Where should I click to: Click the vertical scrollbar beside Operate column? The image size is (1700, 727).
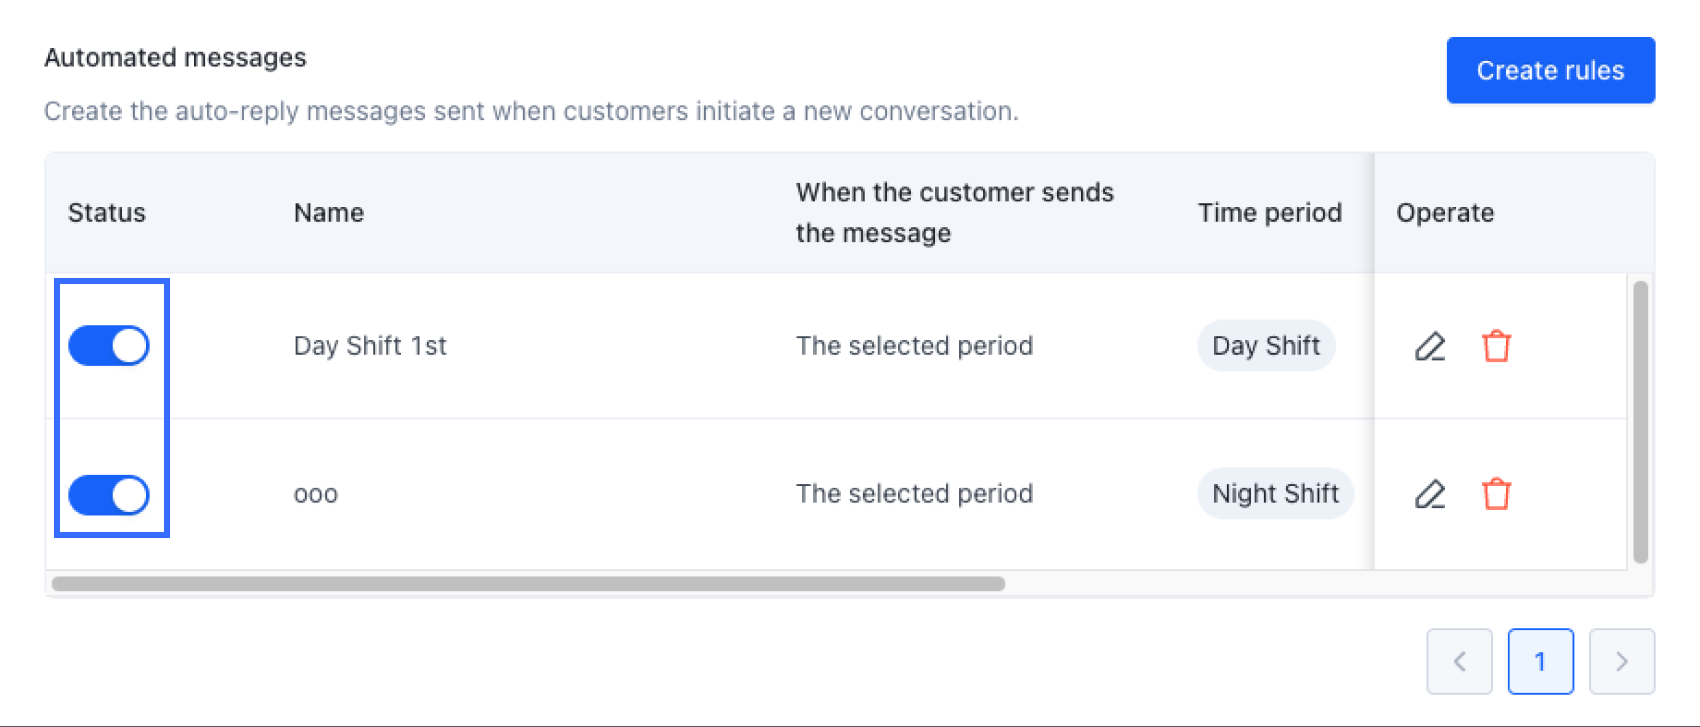(1640, 422)
